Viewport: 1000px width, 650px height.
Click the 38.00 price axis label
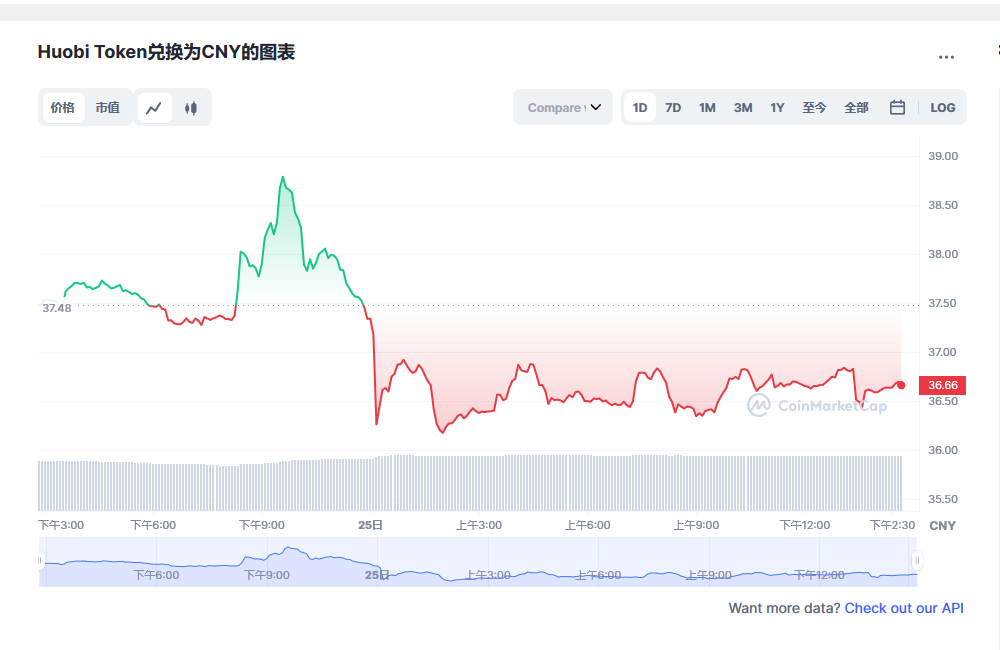click(x=943, y=255)
